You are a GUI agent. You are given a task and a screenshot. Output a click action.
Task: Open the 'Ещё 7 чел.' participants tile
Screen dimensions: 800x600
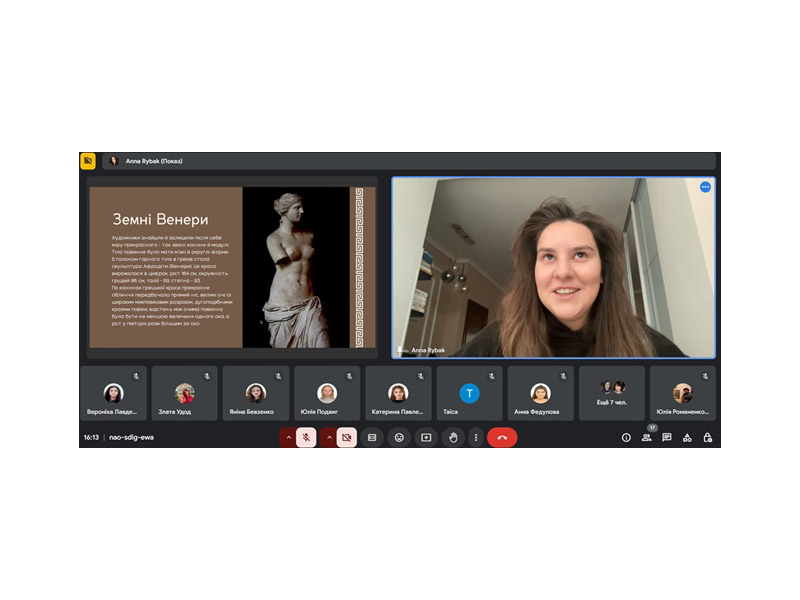point(612,392)
